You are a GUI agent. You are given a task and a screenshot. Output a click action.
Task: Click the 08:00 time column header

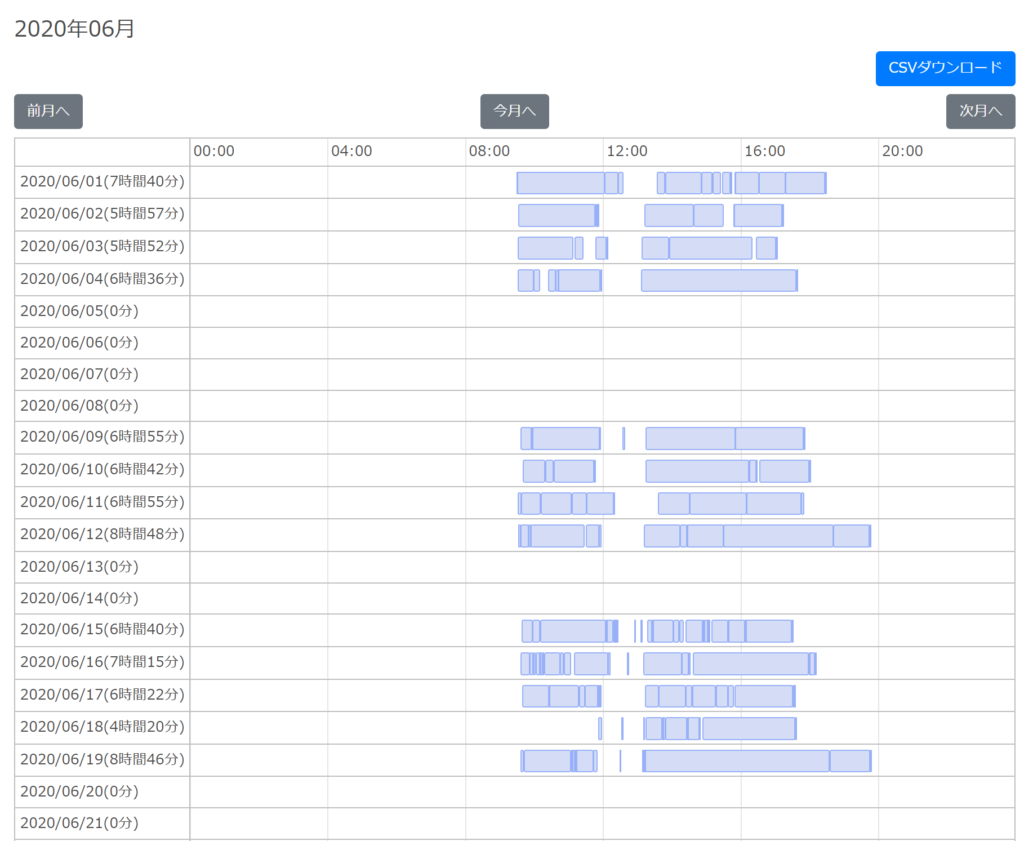[489, 151]
